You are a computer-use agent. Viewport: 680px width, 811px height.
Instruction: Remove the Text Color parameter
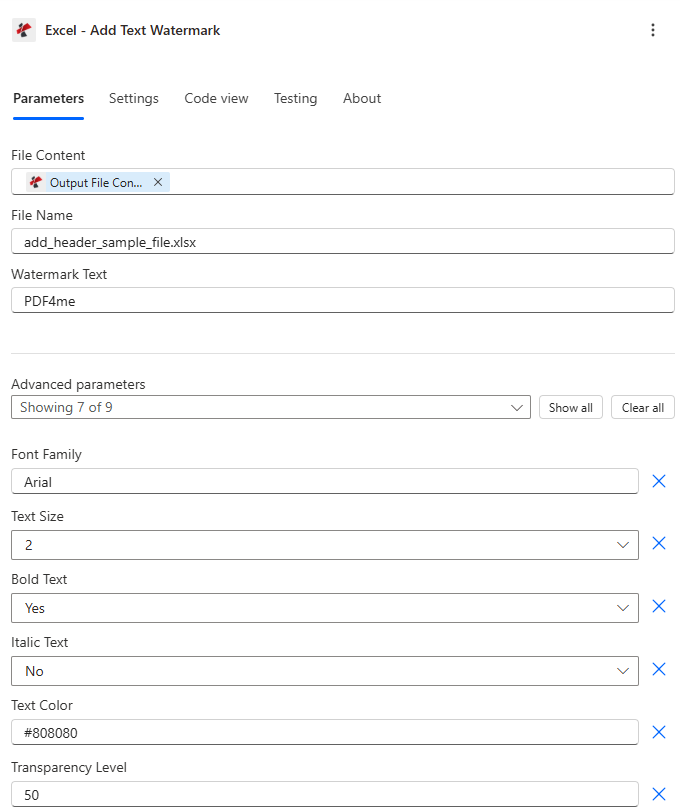pyautogui.click(x=659, y=732)
